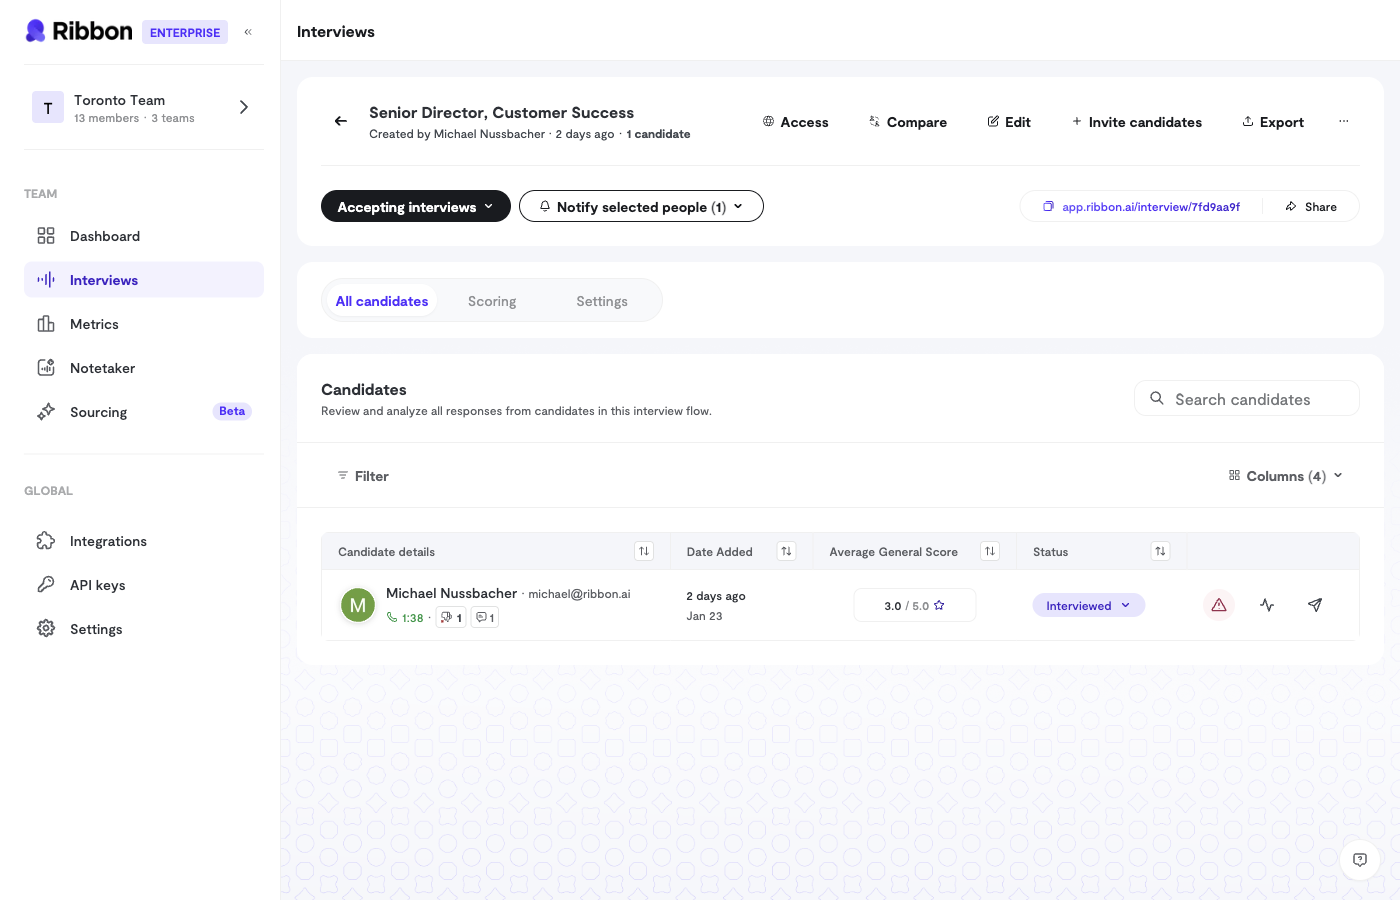The height and width of the screenshot is (900, 1400).
Task: Go back using the left arrow
Action: pos(341,121)
